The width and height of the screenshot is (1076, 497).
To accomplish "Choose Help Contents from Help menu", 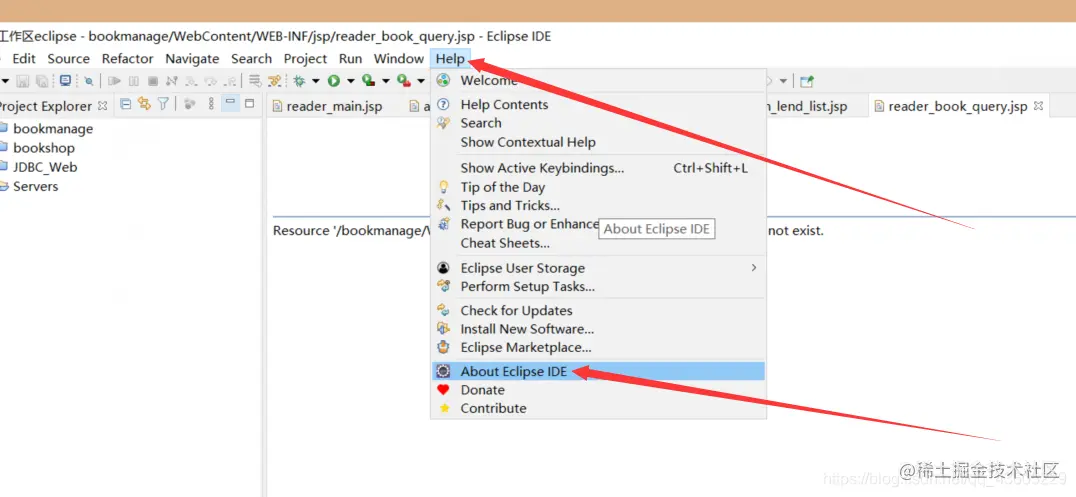I will pos(598,104).
